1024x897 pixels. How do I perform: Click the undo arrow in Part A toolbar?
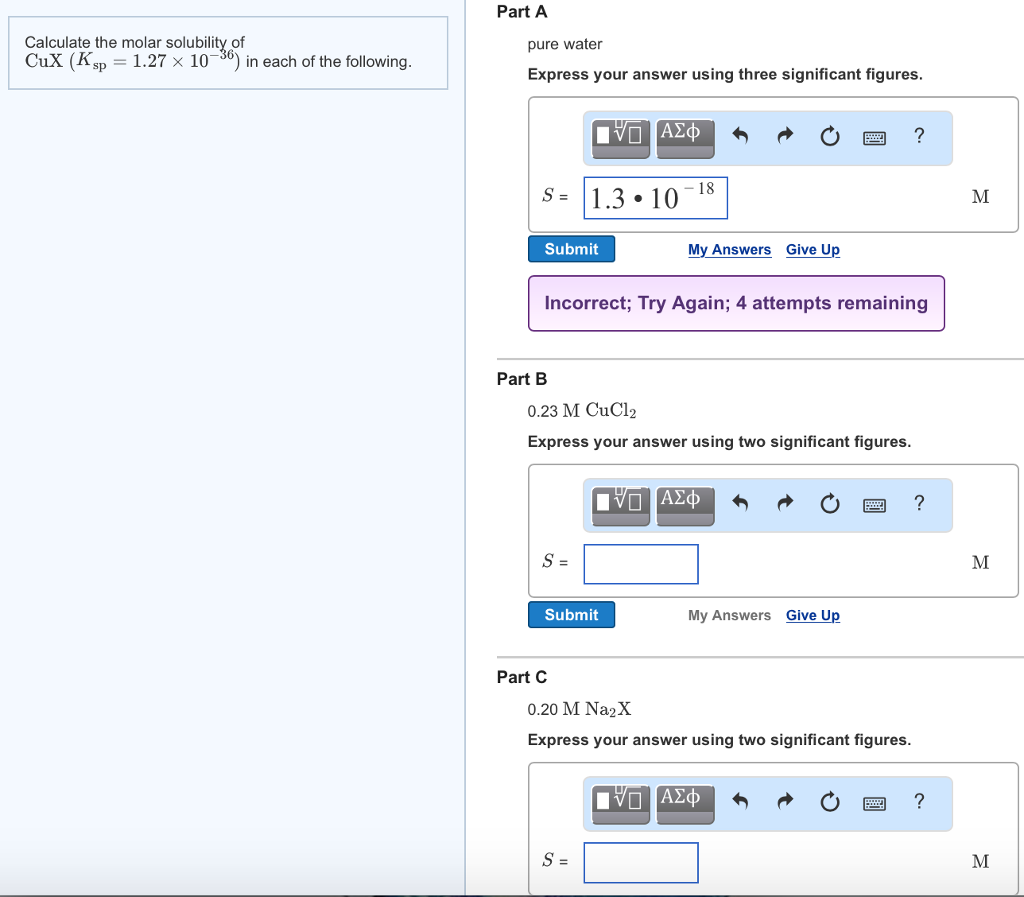coord(740,136)
